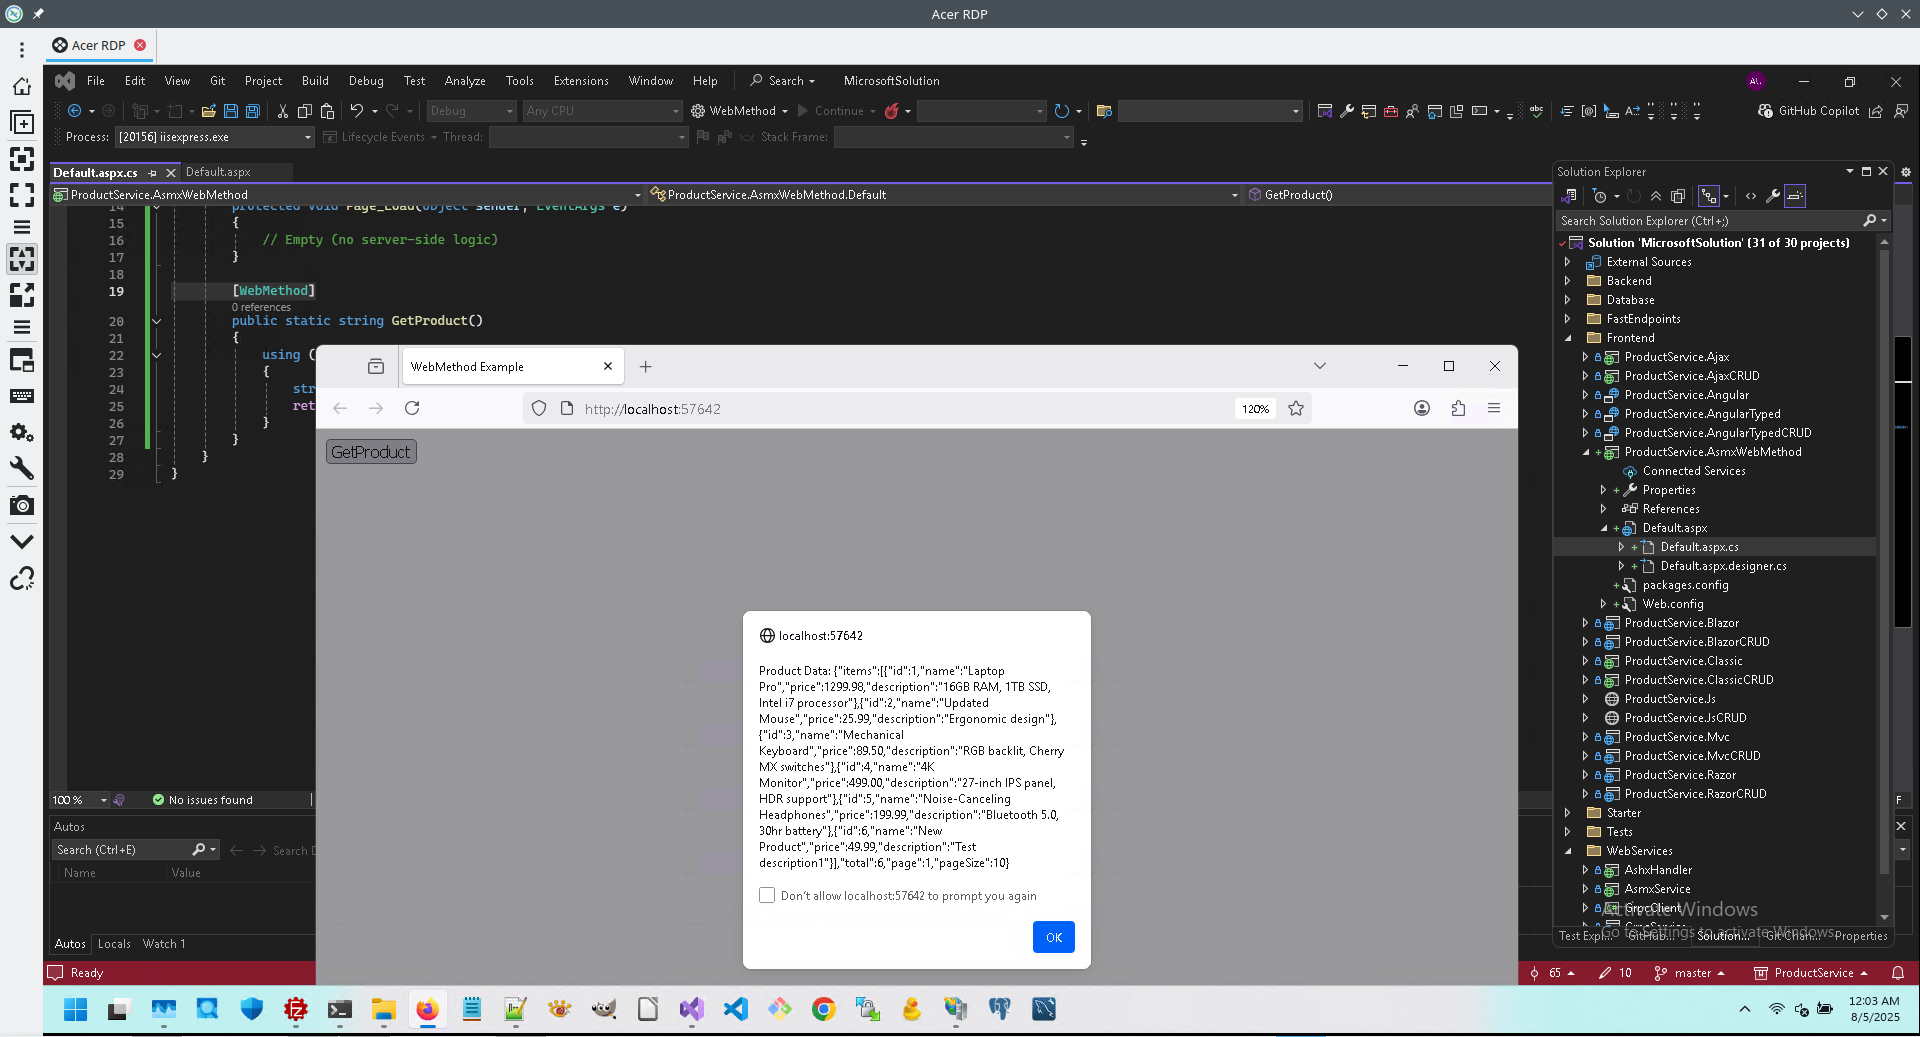Viewport: 1920px width, 1037px height.
Task: Click ProductService repository in status bar
Action: pos(1812,973)
